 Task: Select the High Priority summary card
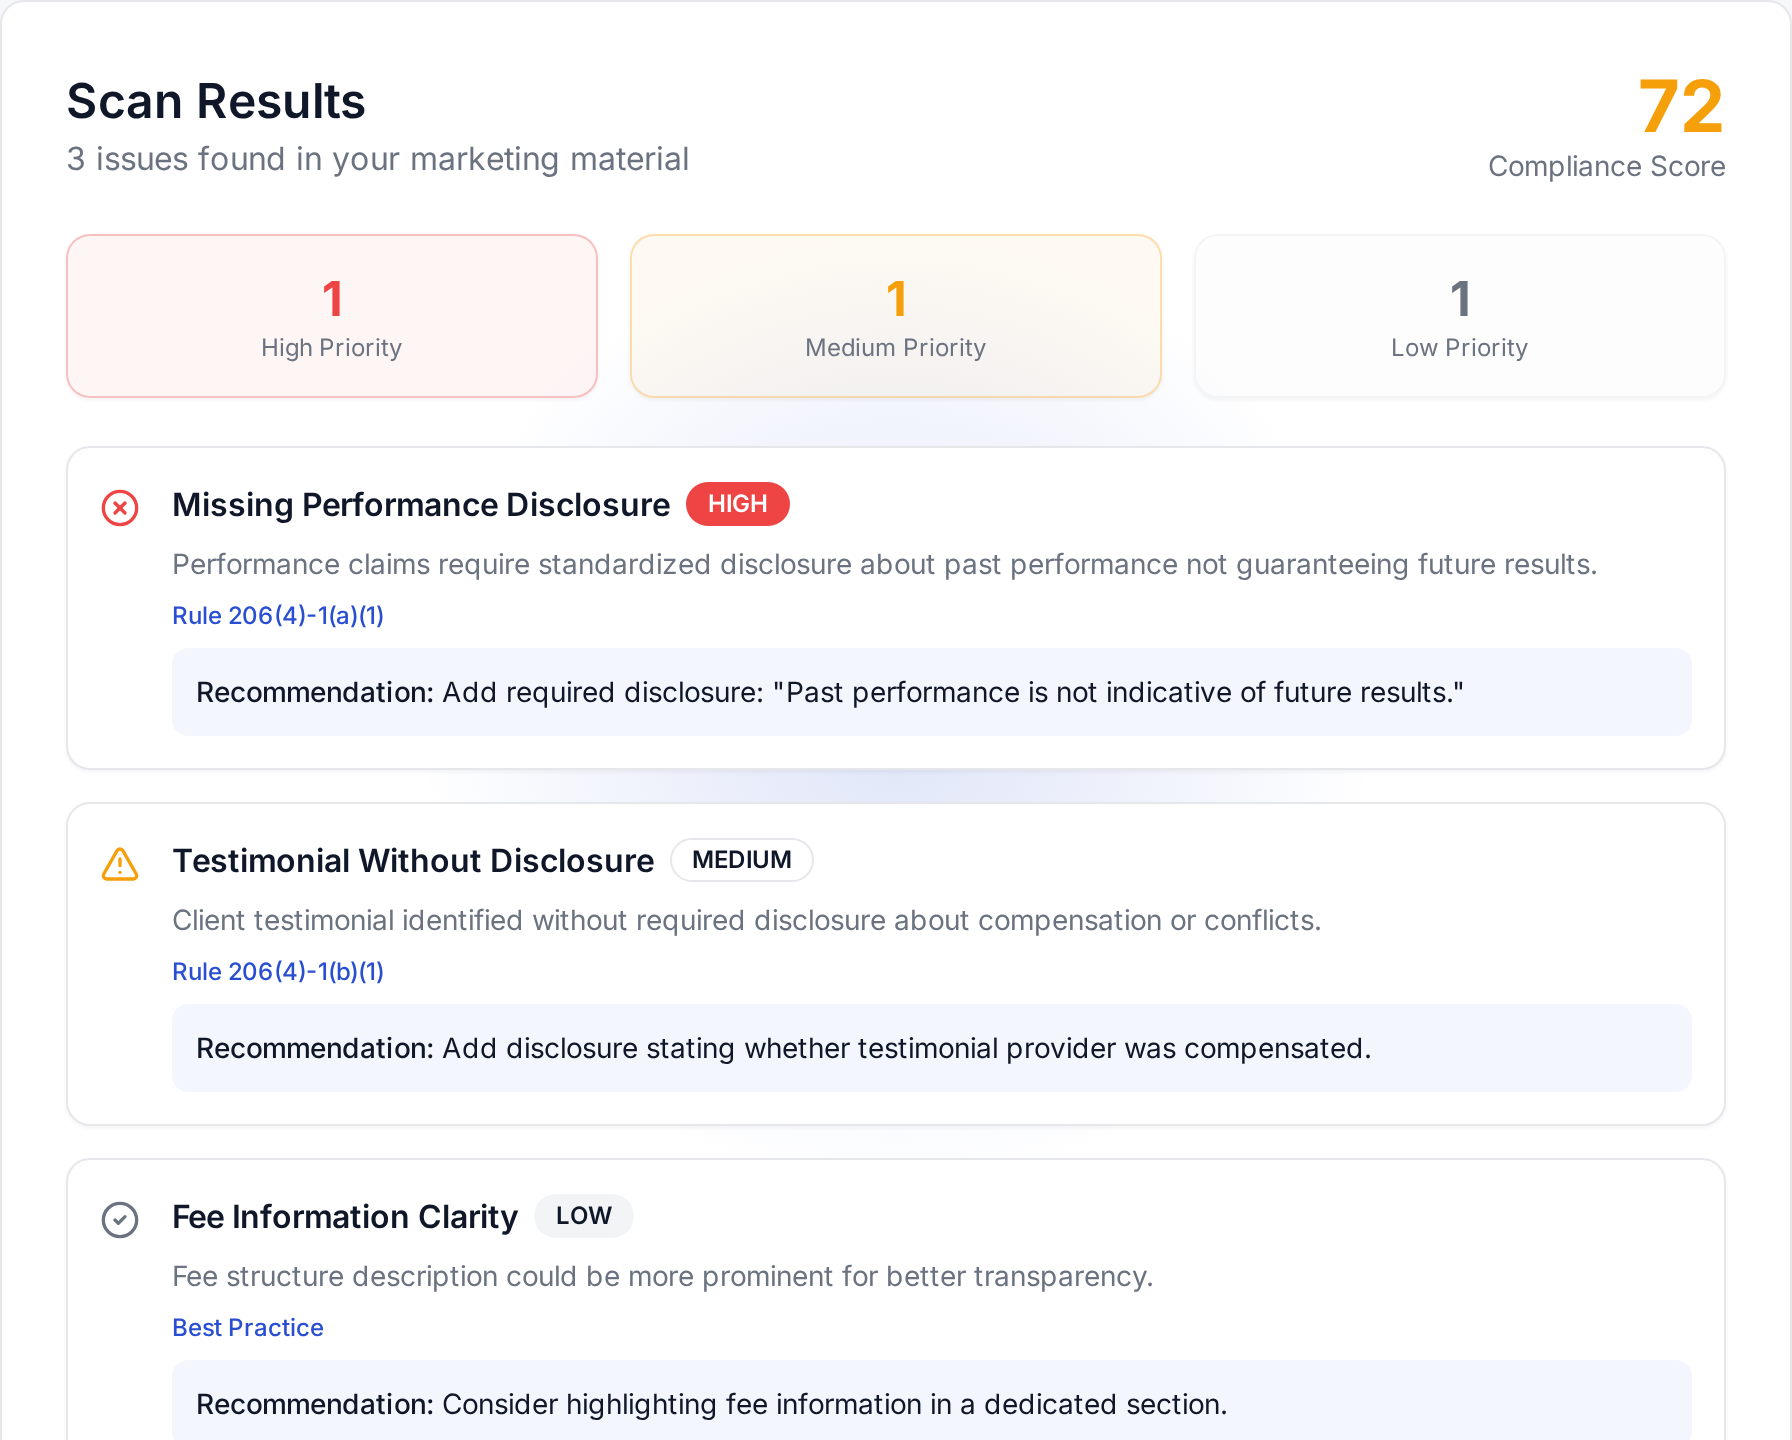(332, 316)
